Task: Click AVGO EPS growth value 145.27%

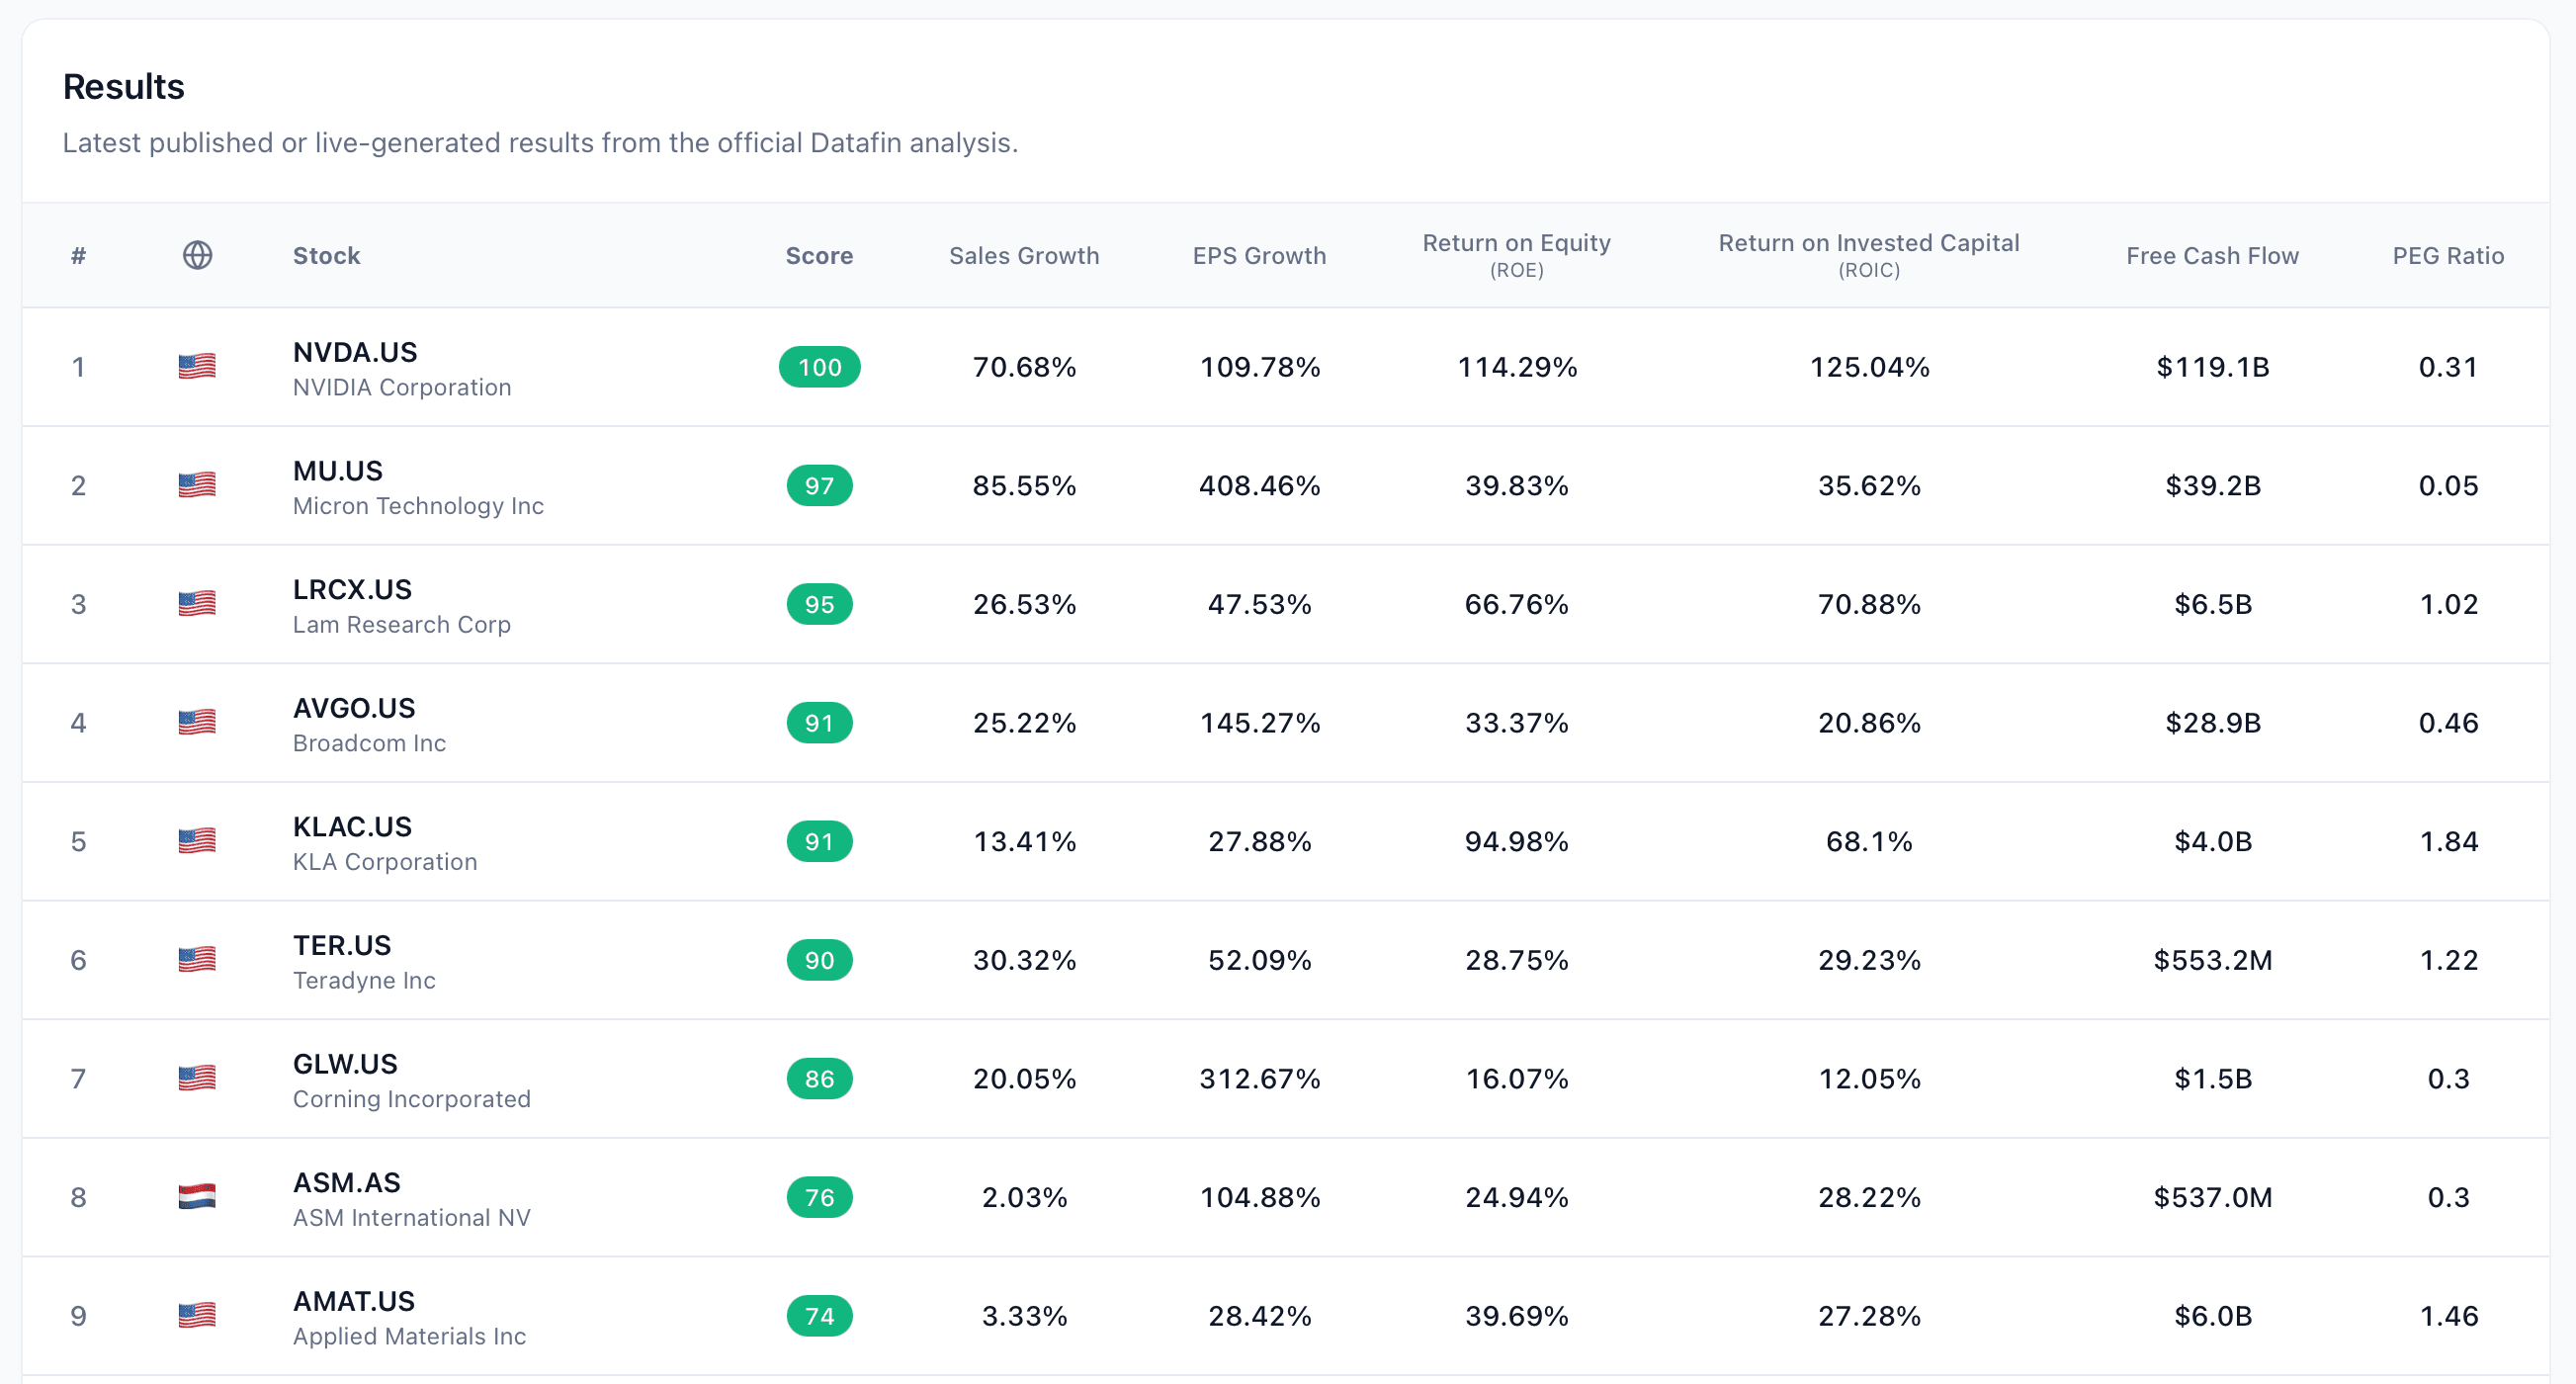Action: (1259, 723)
